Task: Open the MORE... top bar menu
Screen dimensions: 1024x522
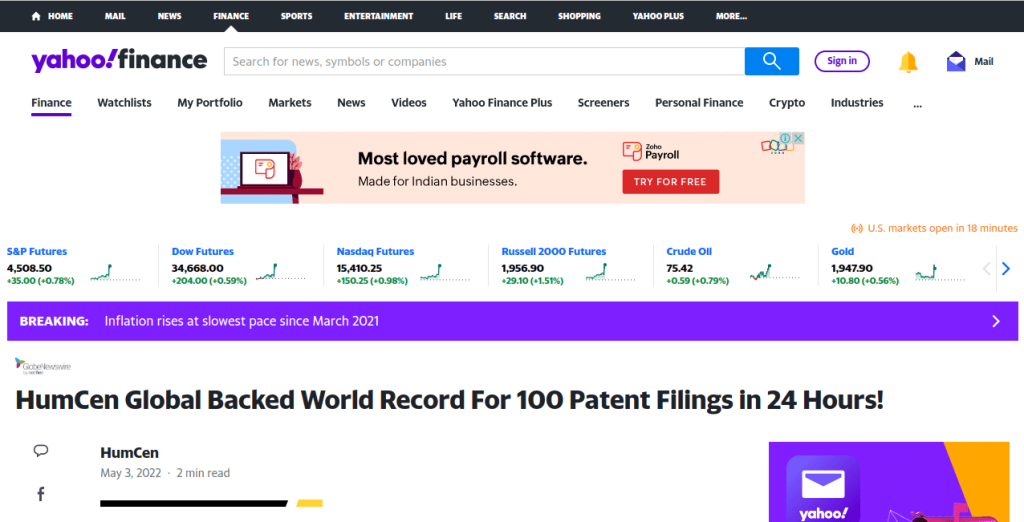Action: pos(731,16)
